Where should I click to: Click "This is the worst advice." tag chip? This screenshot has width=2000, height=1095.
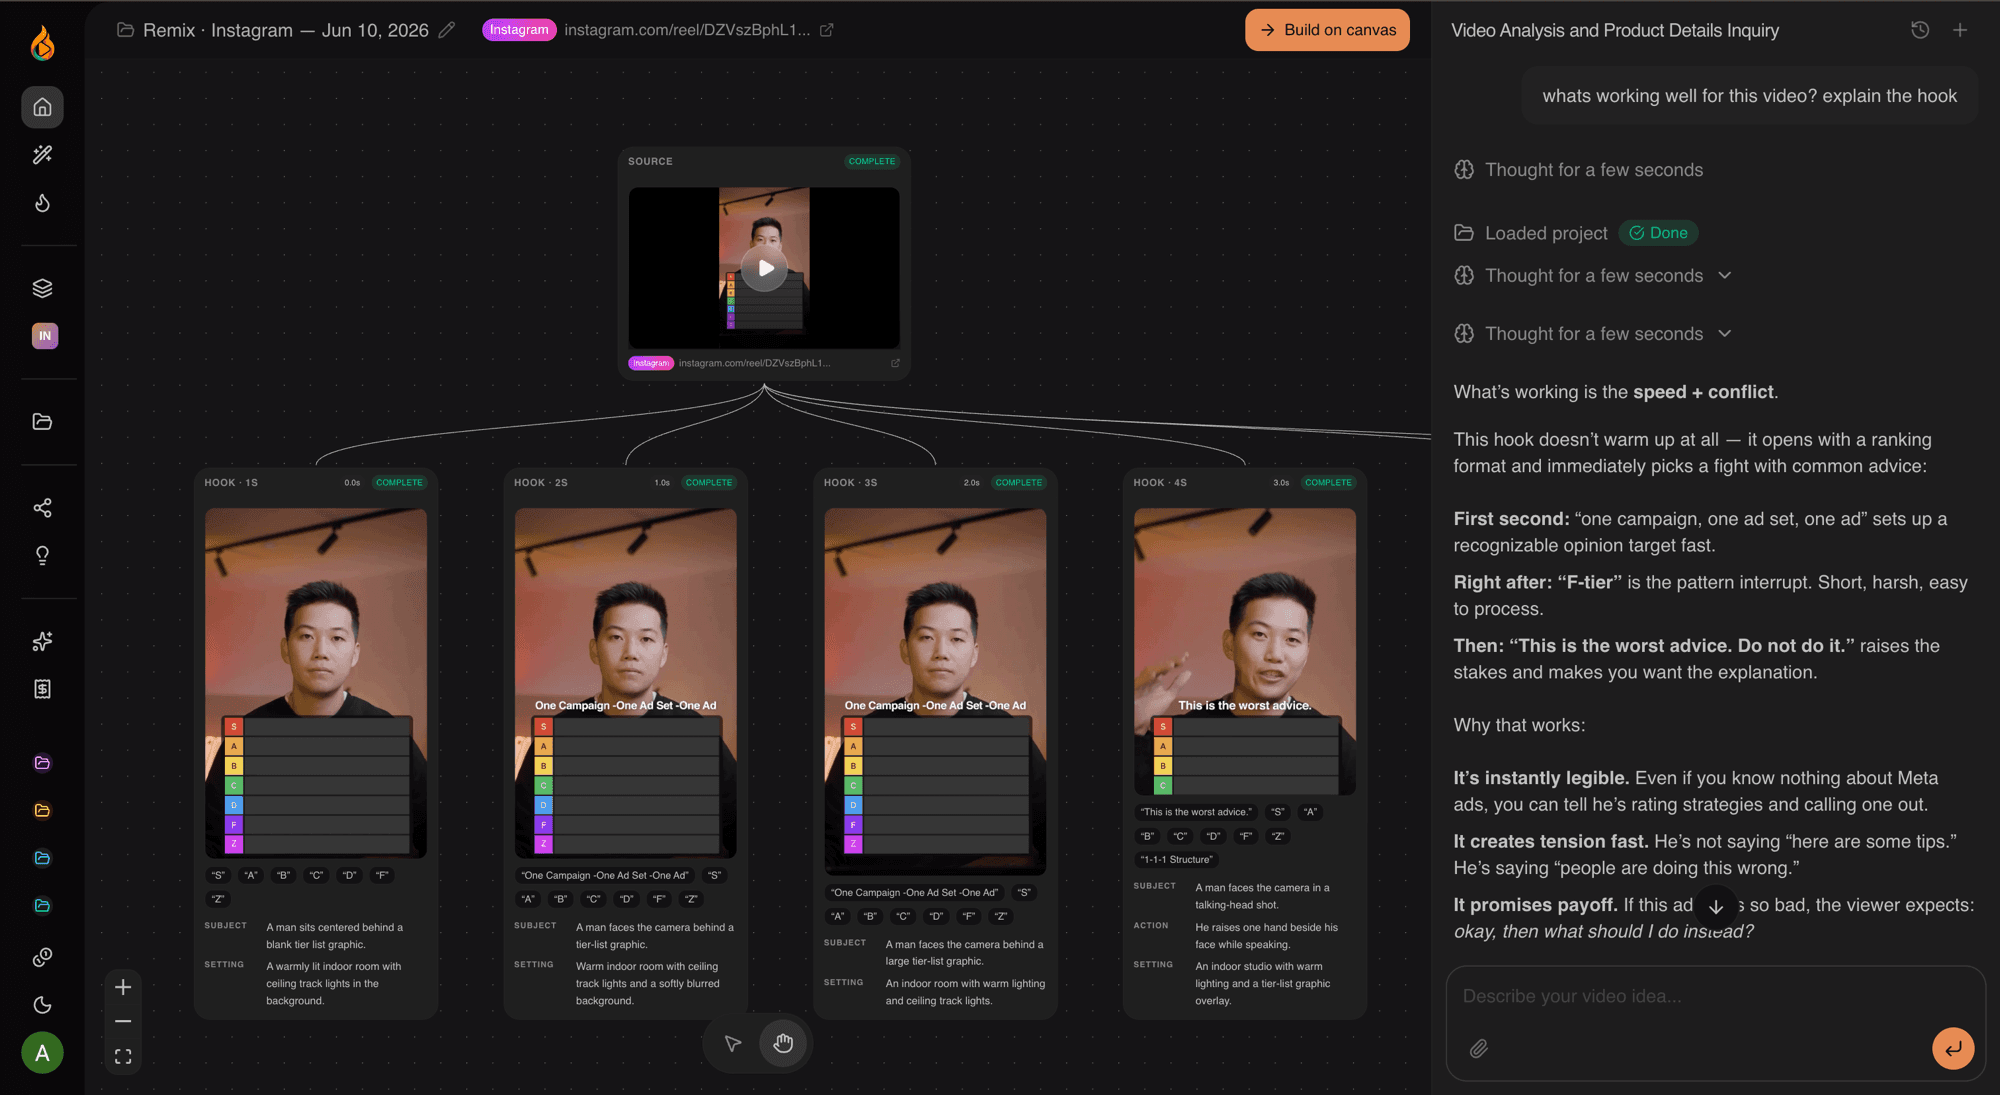[1196, 812]
